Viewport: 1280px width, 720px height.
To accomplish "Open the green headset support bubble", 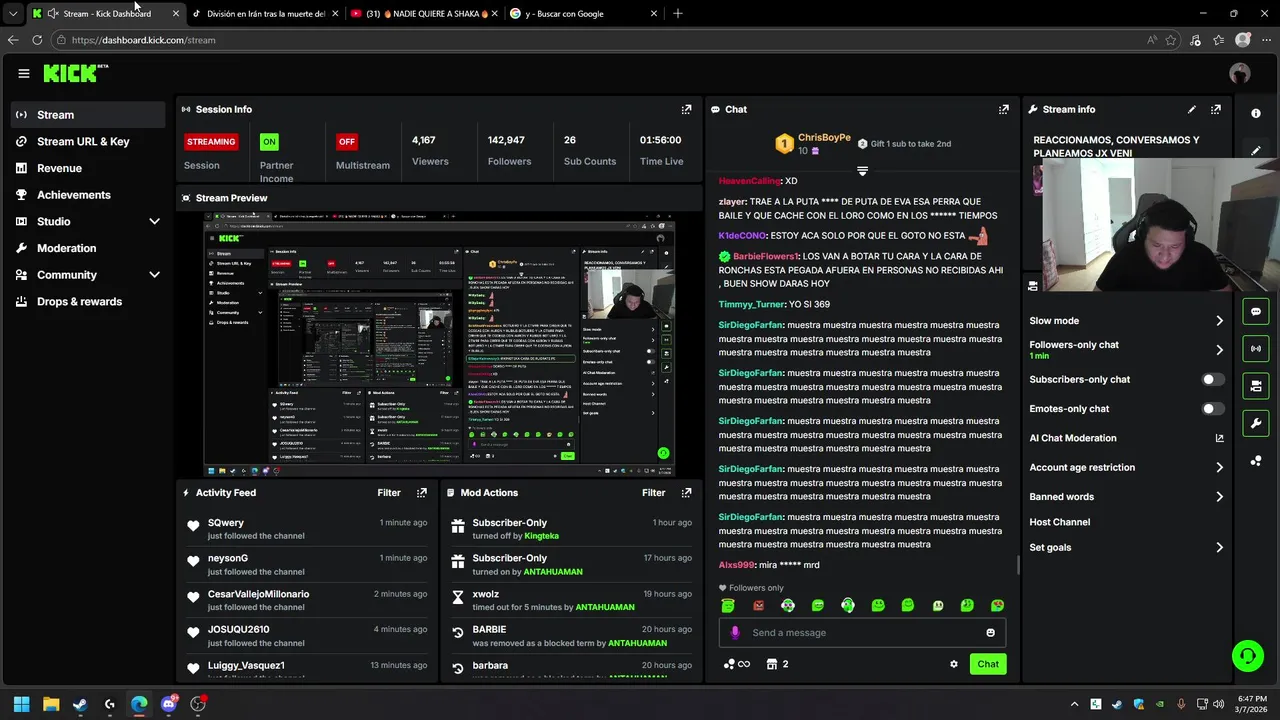I will click(x=1247, y=656).
